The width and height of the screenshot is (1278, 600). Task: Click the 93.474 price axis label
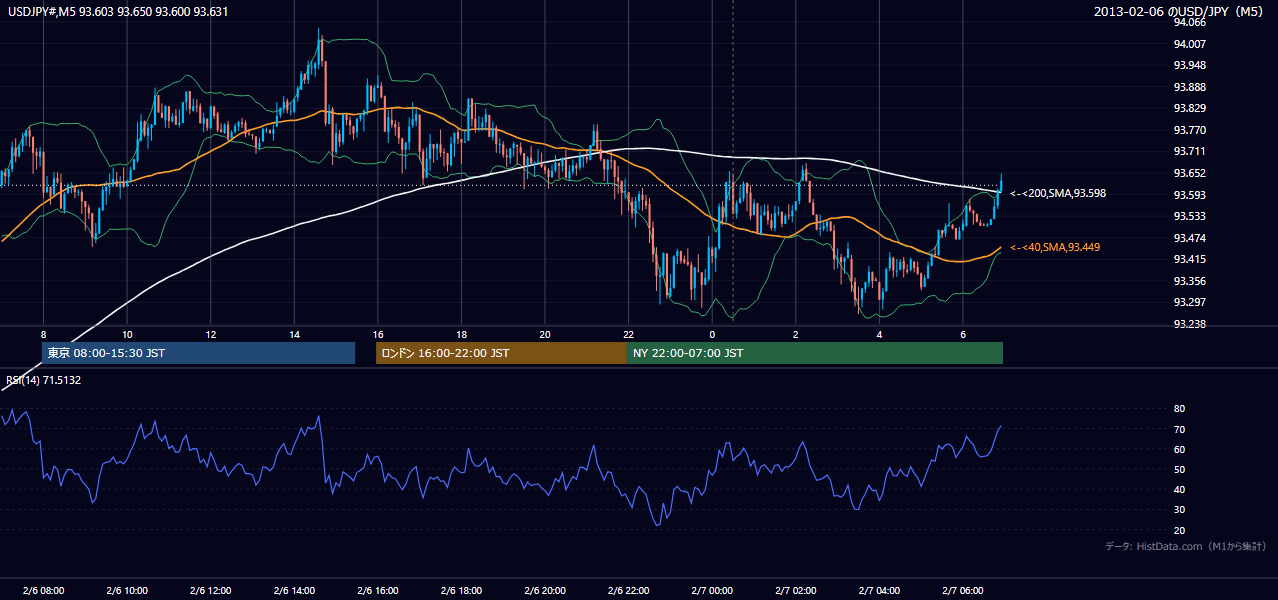point(1189,238)
